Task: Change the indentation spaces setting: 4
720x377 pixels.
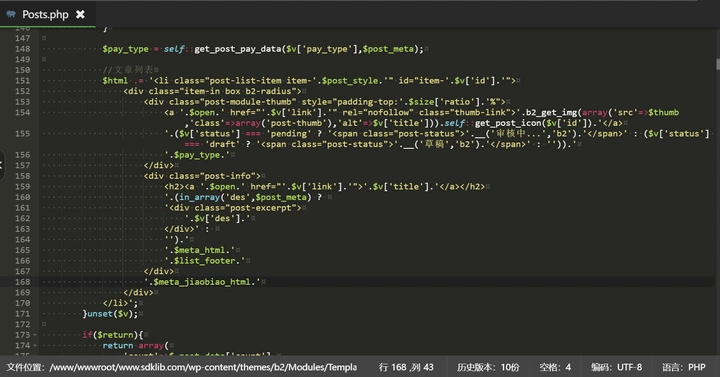Action: [555, 367]
